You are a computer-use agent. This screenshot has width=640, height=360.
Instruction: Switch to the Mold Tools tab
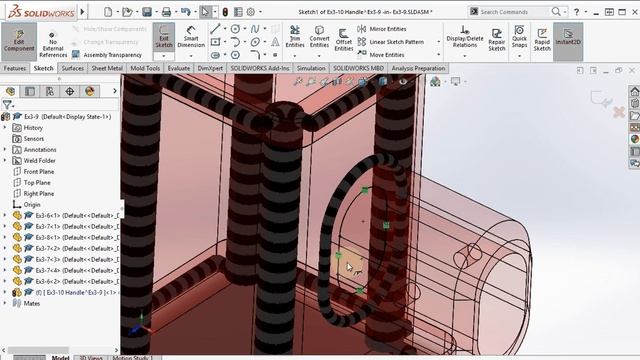[x=145, y=68]
